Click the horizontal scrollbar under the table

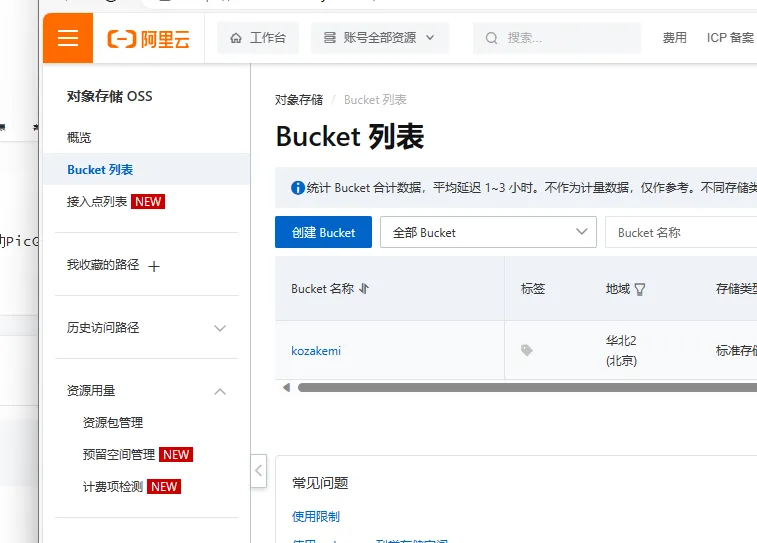[x=520, y=387]
